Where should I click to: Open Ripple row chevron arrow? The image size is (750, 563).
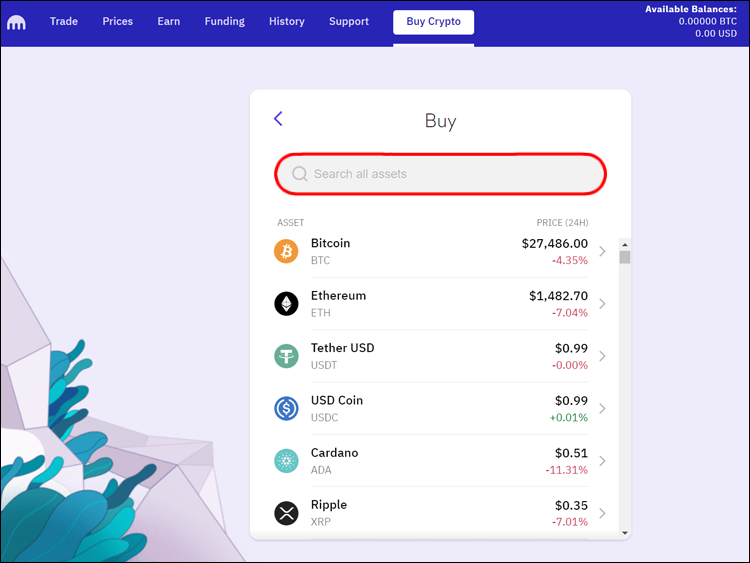click(x=602, y=513)
